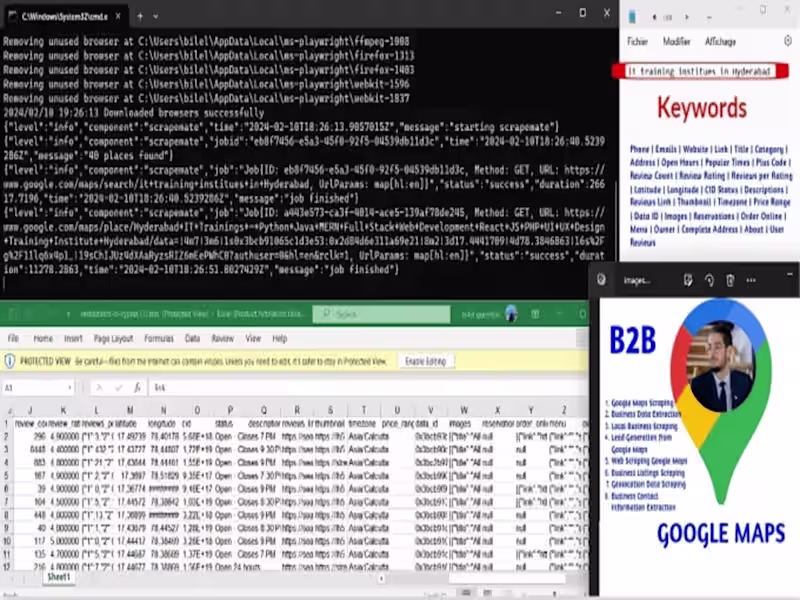Select the Sheet1 worksheet tab
Image resolution: width=800 pixels, height=600 pixels.
pos(58,577)
